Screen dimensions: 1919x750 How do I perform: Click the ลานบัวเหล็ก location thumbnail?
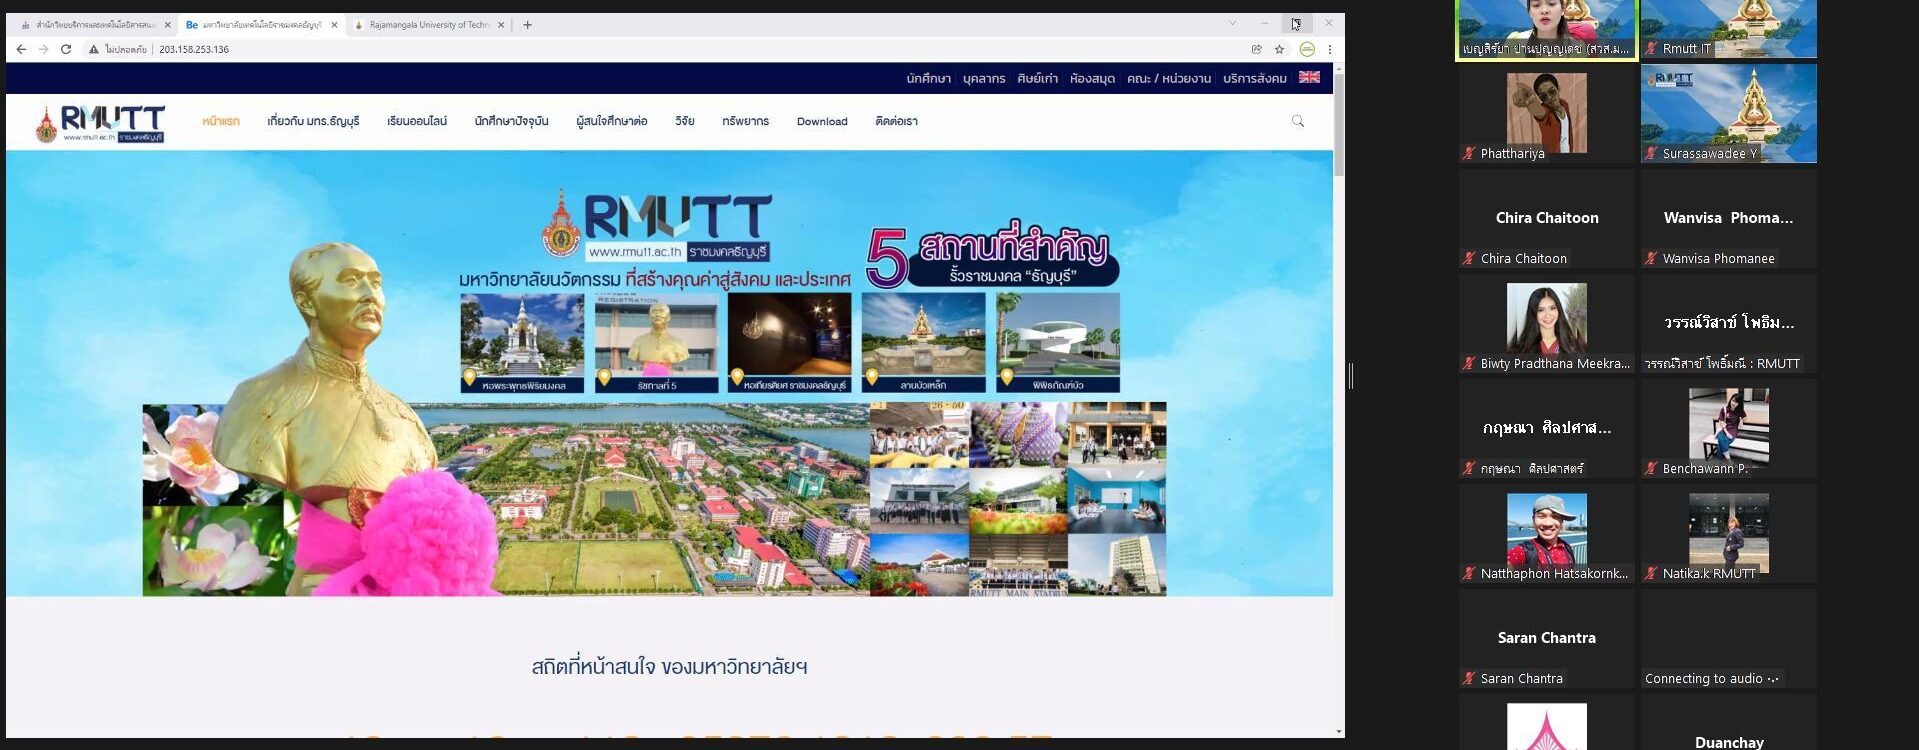(x=923, y=343)
